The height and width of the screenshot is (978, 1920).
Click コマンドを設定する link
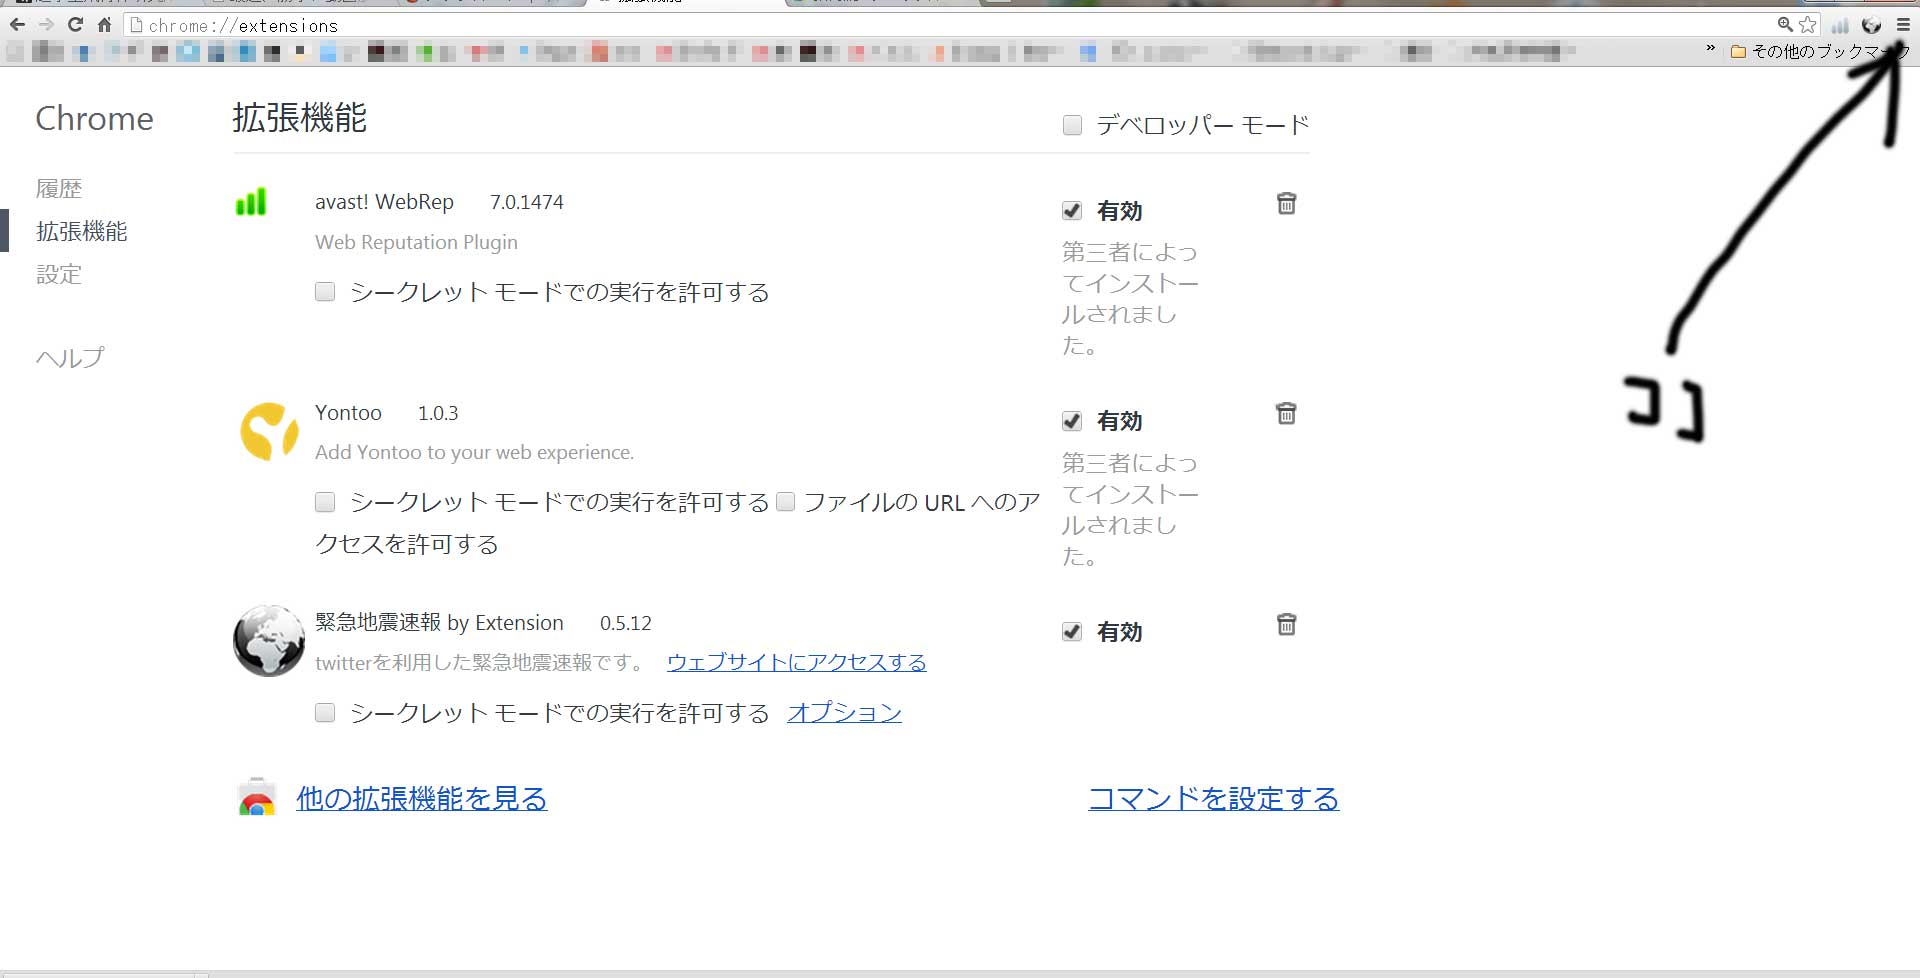coord(1213,798)
